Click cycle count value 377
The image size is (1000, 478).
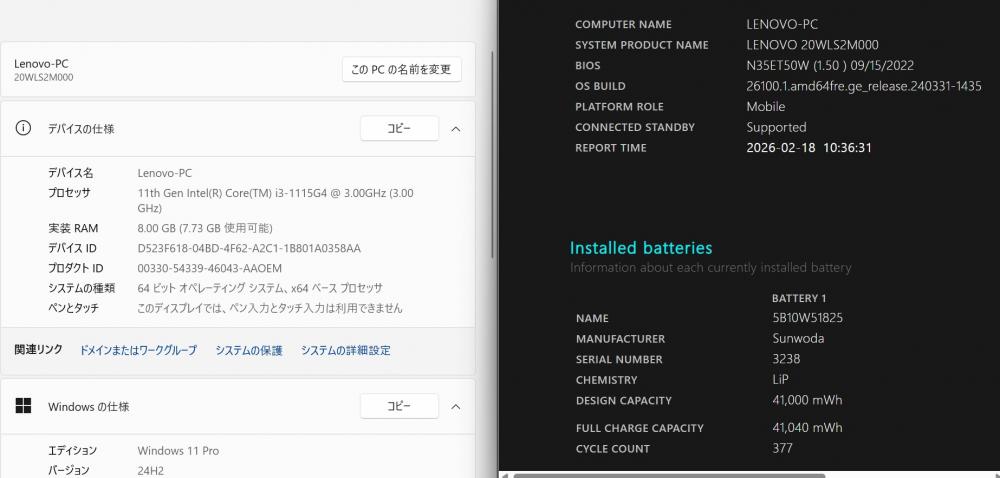click(x=782, y=448)
